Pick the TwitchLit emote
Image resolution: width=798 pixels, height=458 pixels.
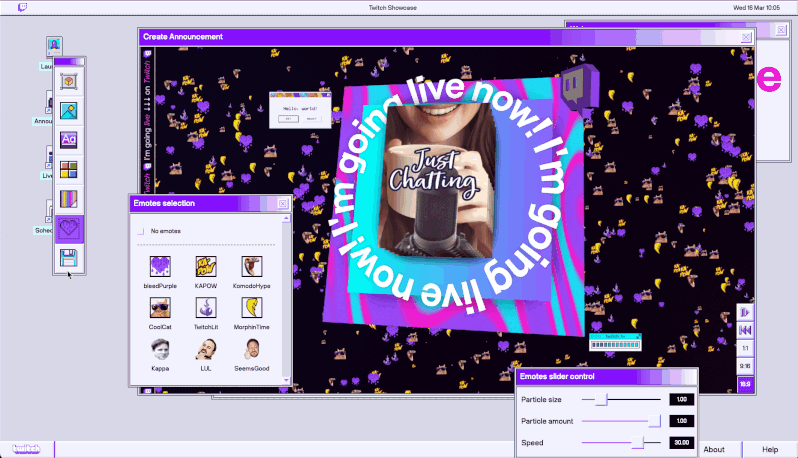click(x=206, y=308)
